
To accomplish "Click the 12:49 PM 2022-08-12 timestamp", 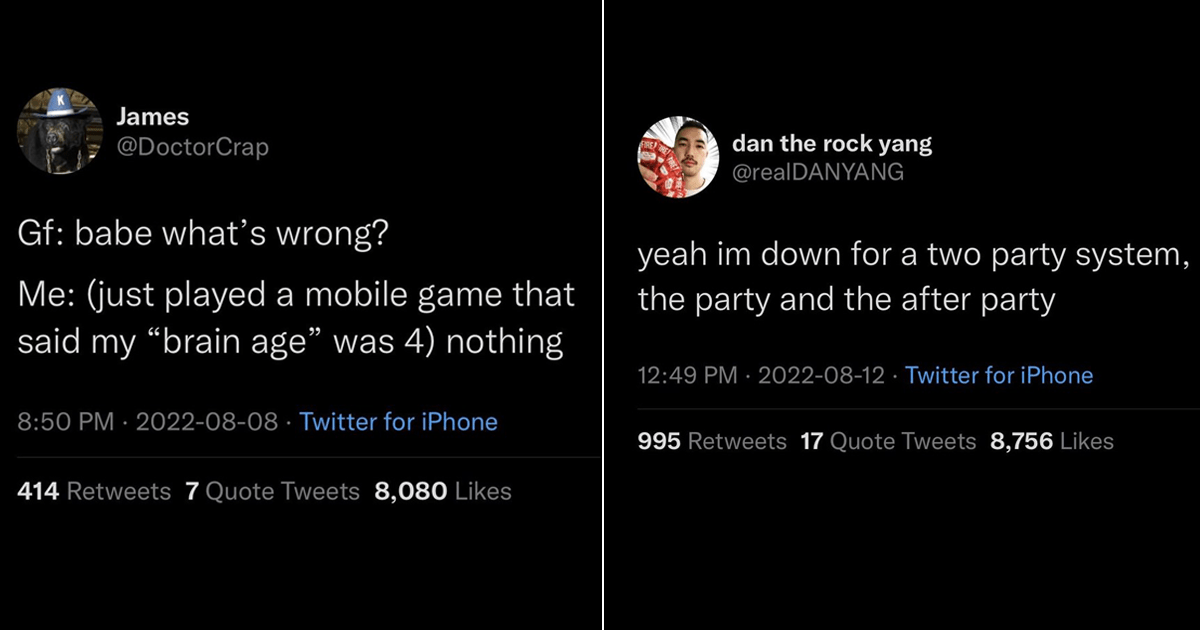I will 761,376.
